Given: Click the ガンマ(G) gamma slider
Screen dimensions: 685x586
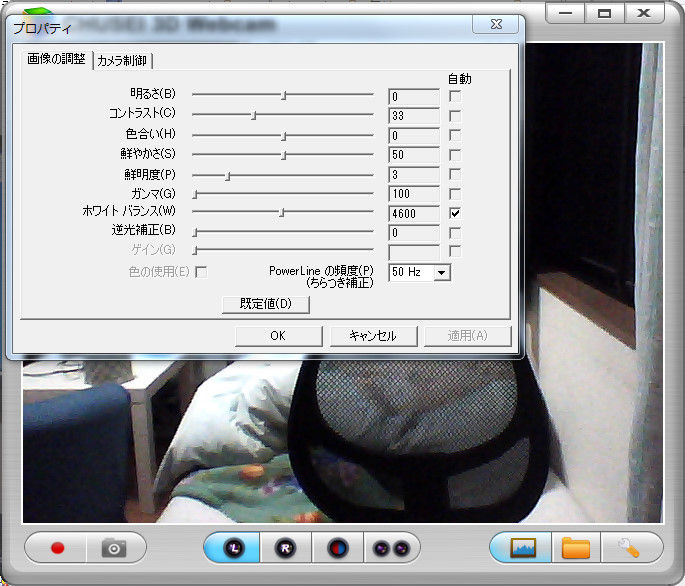Looking at the screenshot, I should click(283, 194).
